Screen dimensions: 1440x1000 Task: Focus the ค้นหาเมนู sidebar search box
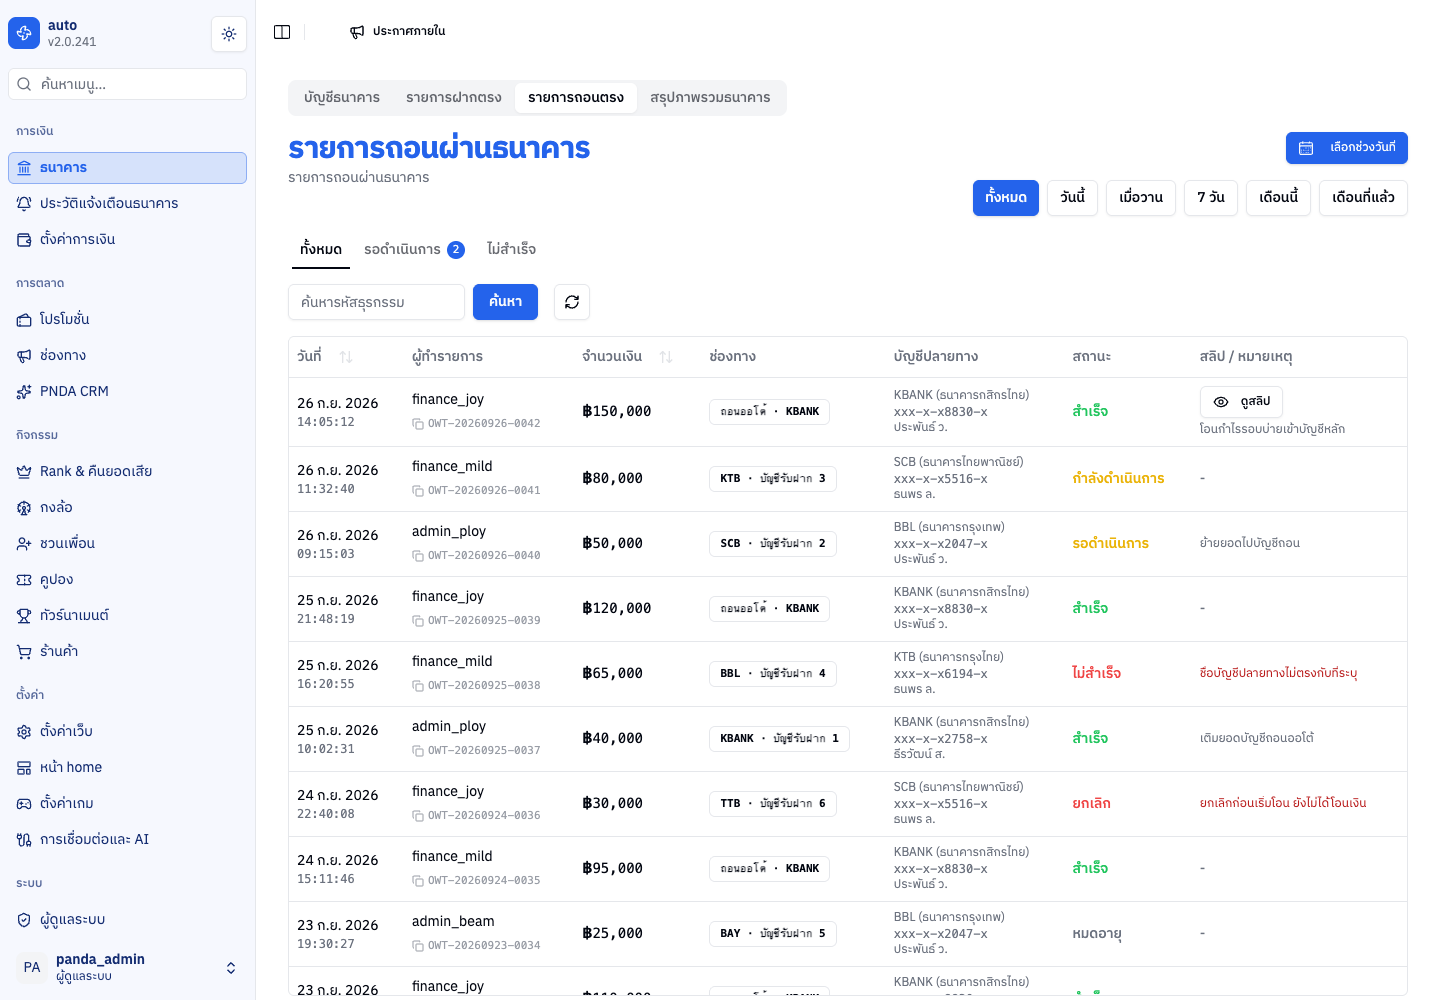(x=127, y=84)
